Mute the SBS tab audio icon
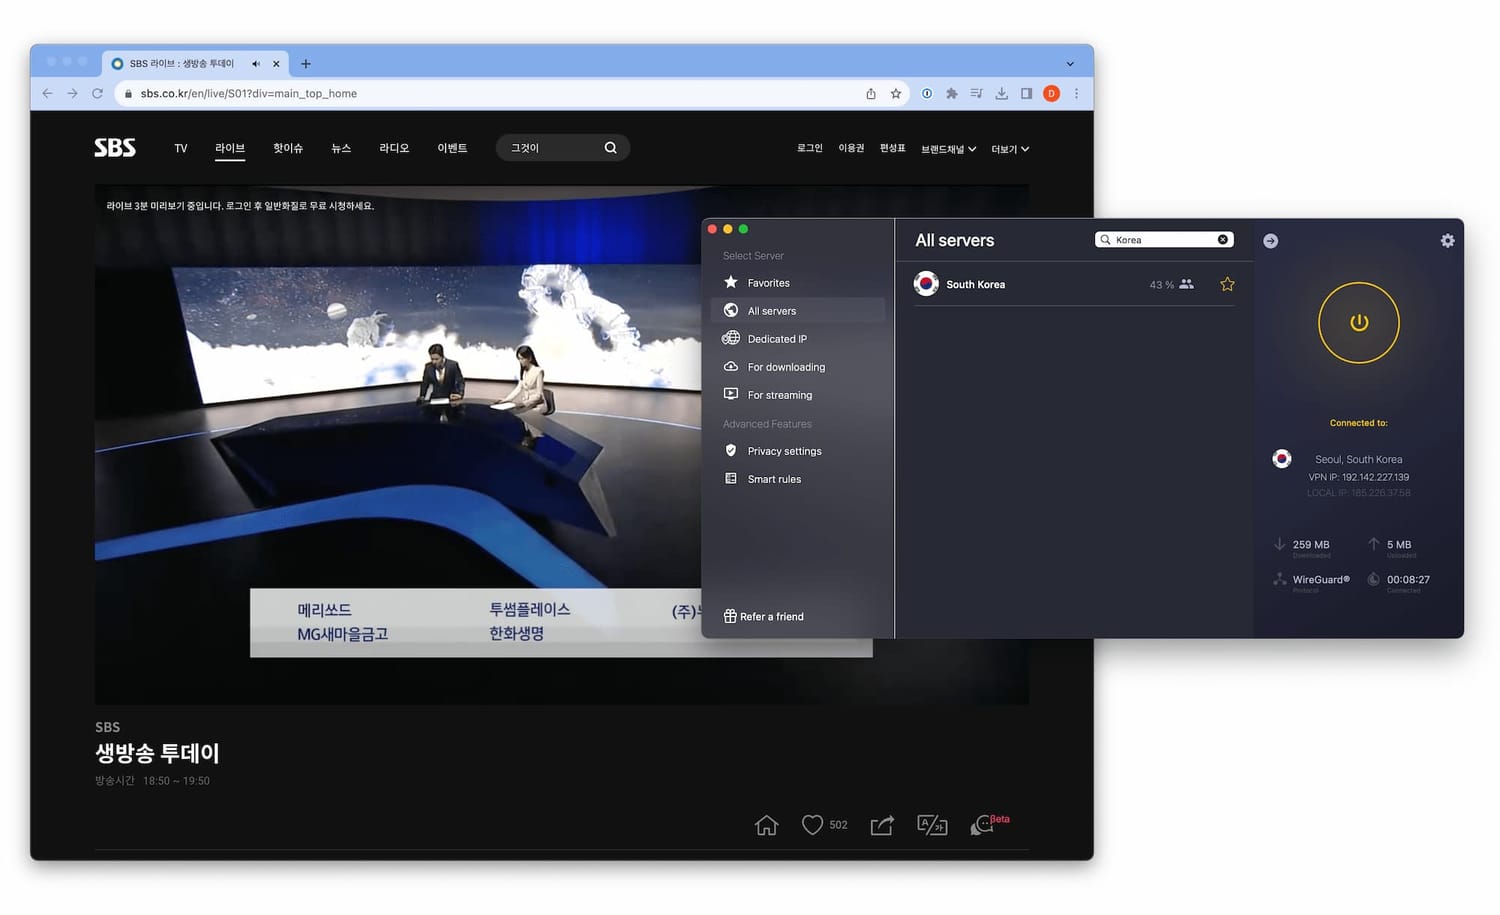1500x915 pixels. [x=256, y=63]
